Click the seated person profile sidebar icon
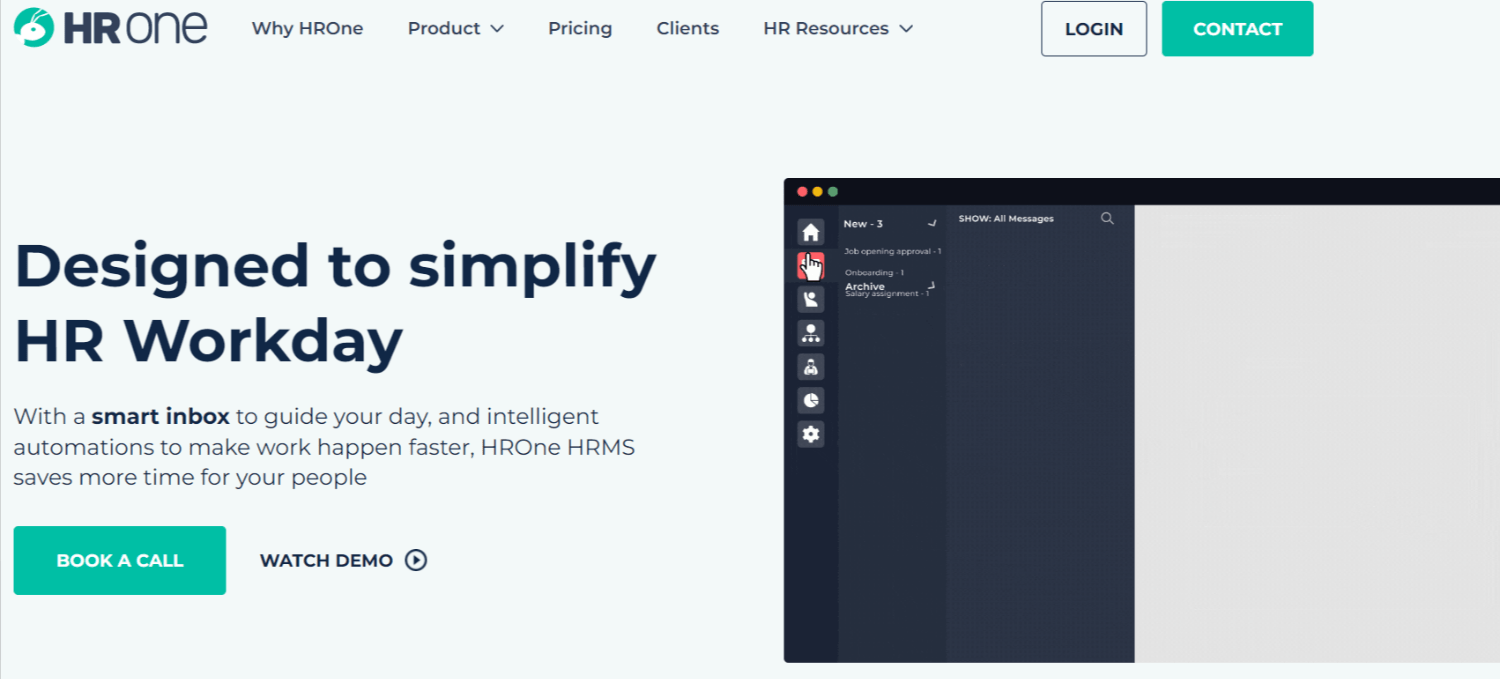Image resolution: width=1500 pixels, height=679 pixels. [811, 299]
